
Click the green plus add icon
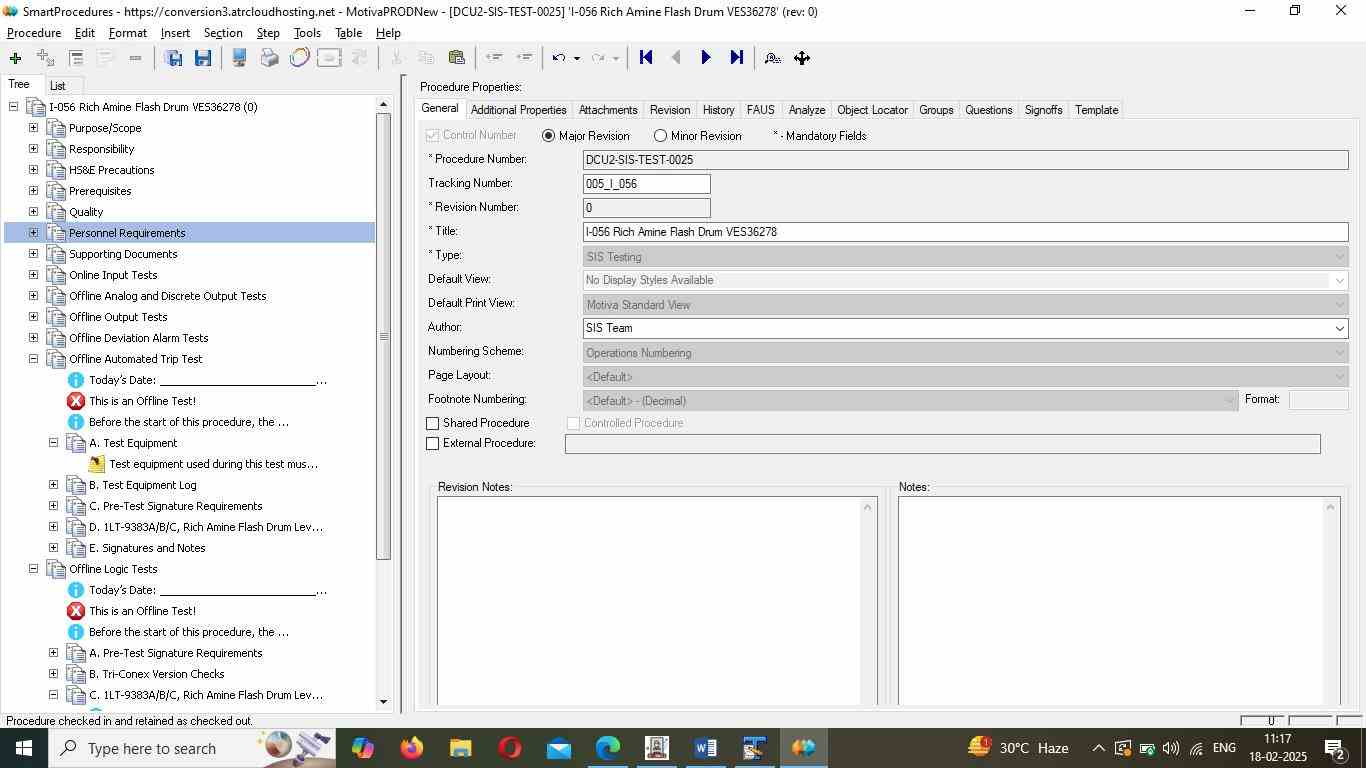(15, 58)
